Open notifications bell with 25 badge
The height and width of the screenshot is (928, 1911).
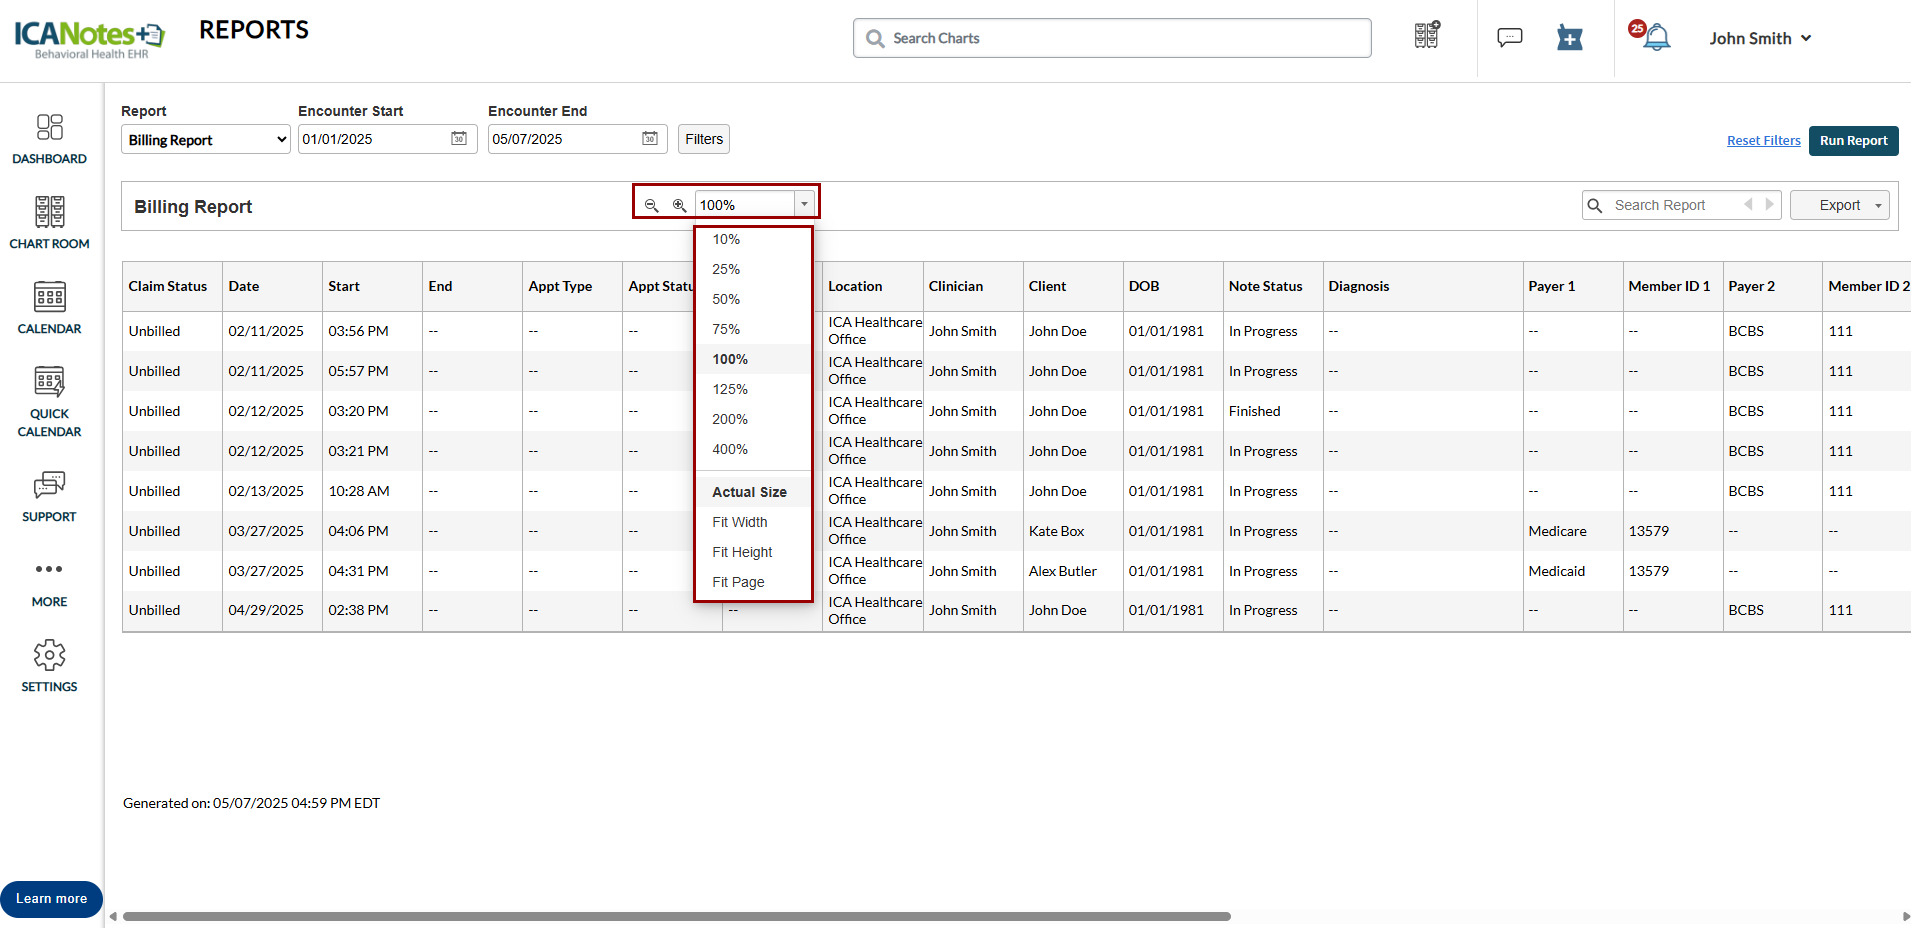click(x=1650, y=36)
